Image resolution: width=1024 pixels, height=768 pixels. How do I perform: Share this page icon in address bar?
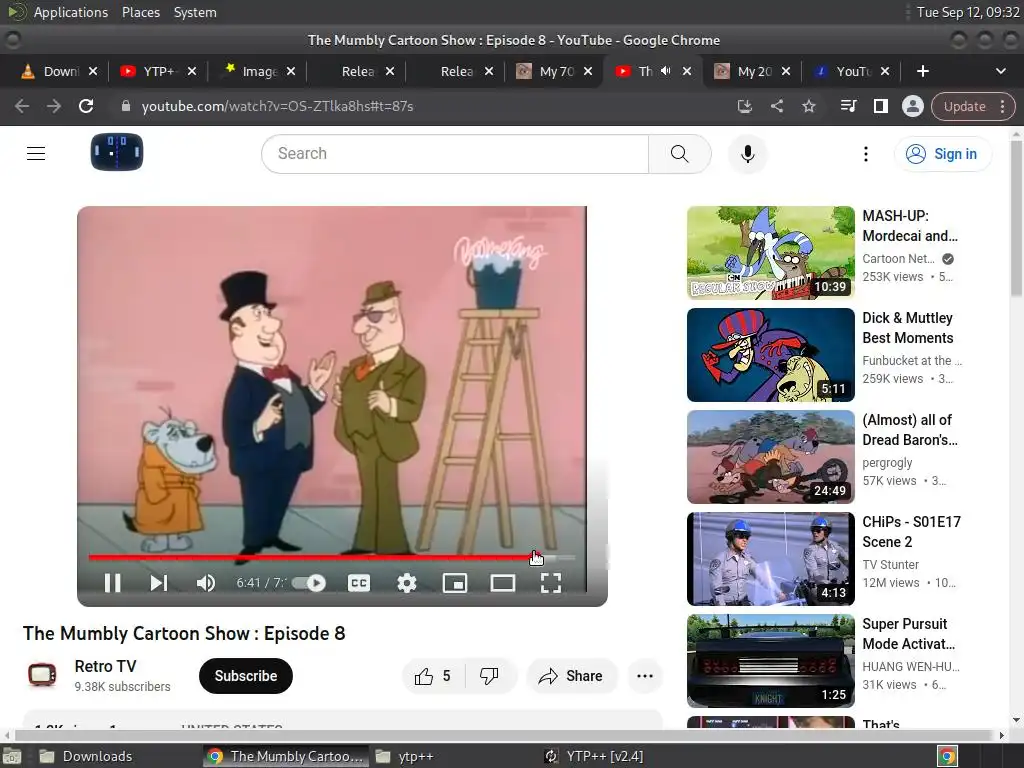tap(776, 106)
